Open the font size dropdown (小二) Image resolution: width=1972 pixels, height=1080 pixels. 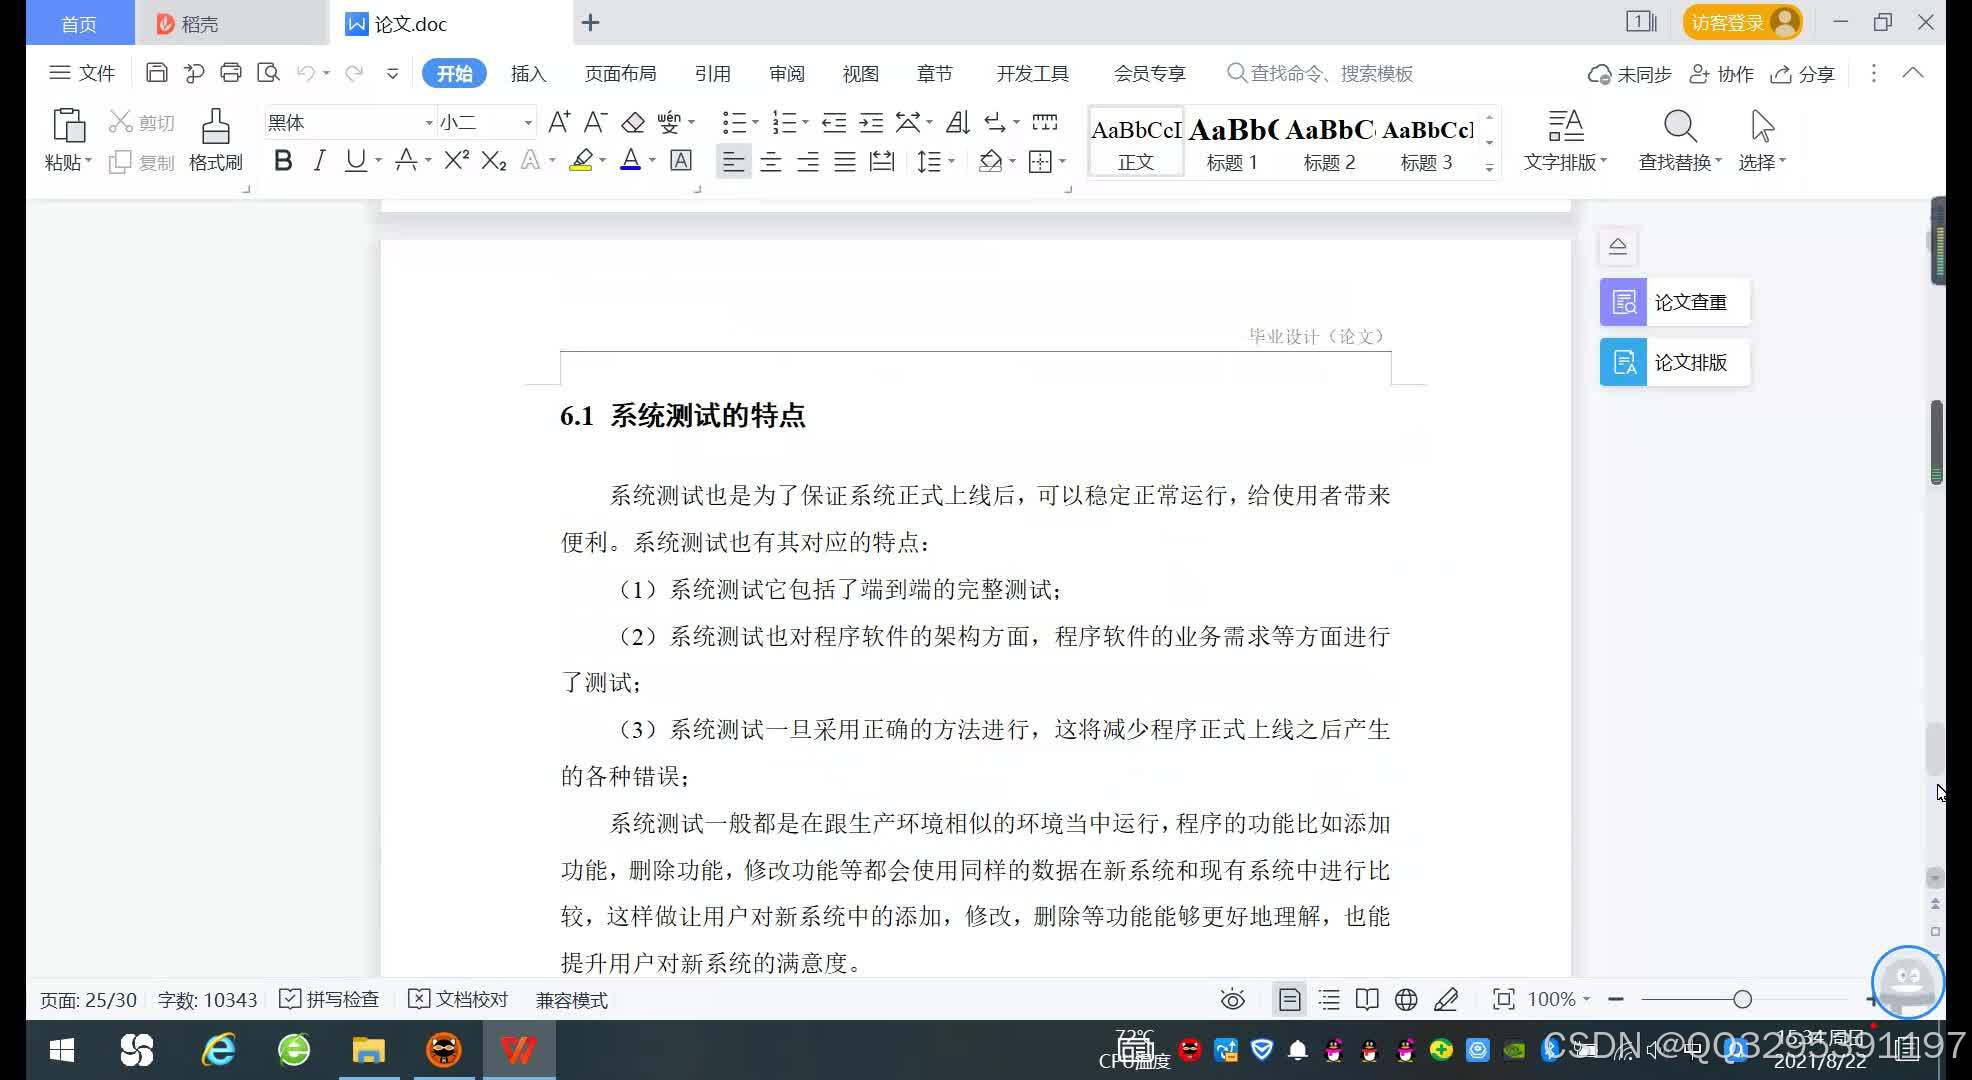528,123
